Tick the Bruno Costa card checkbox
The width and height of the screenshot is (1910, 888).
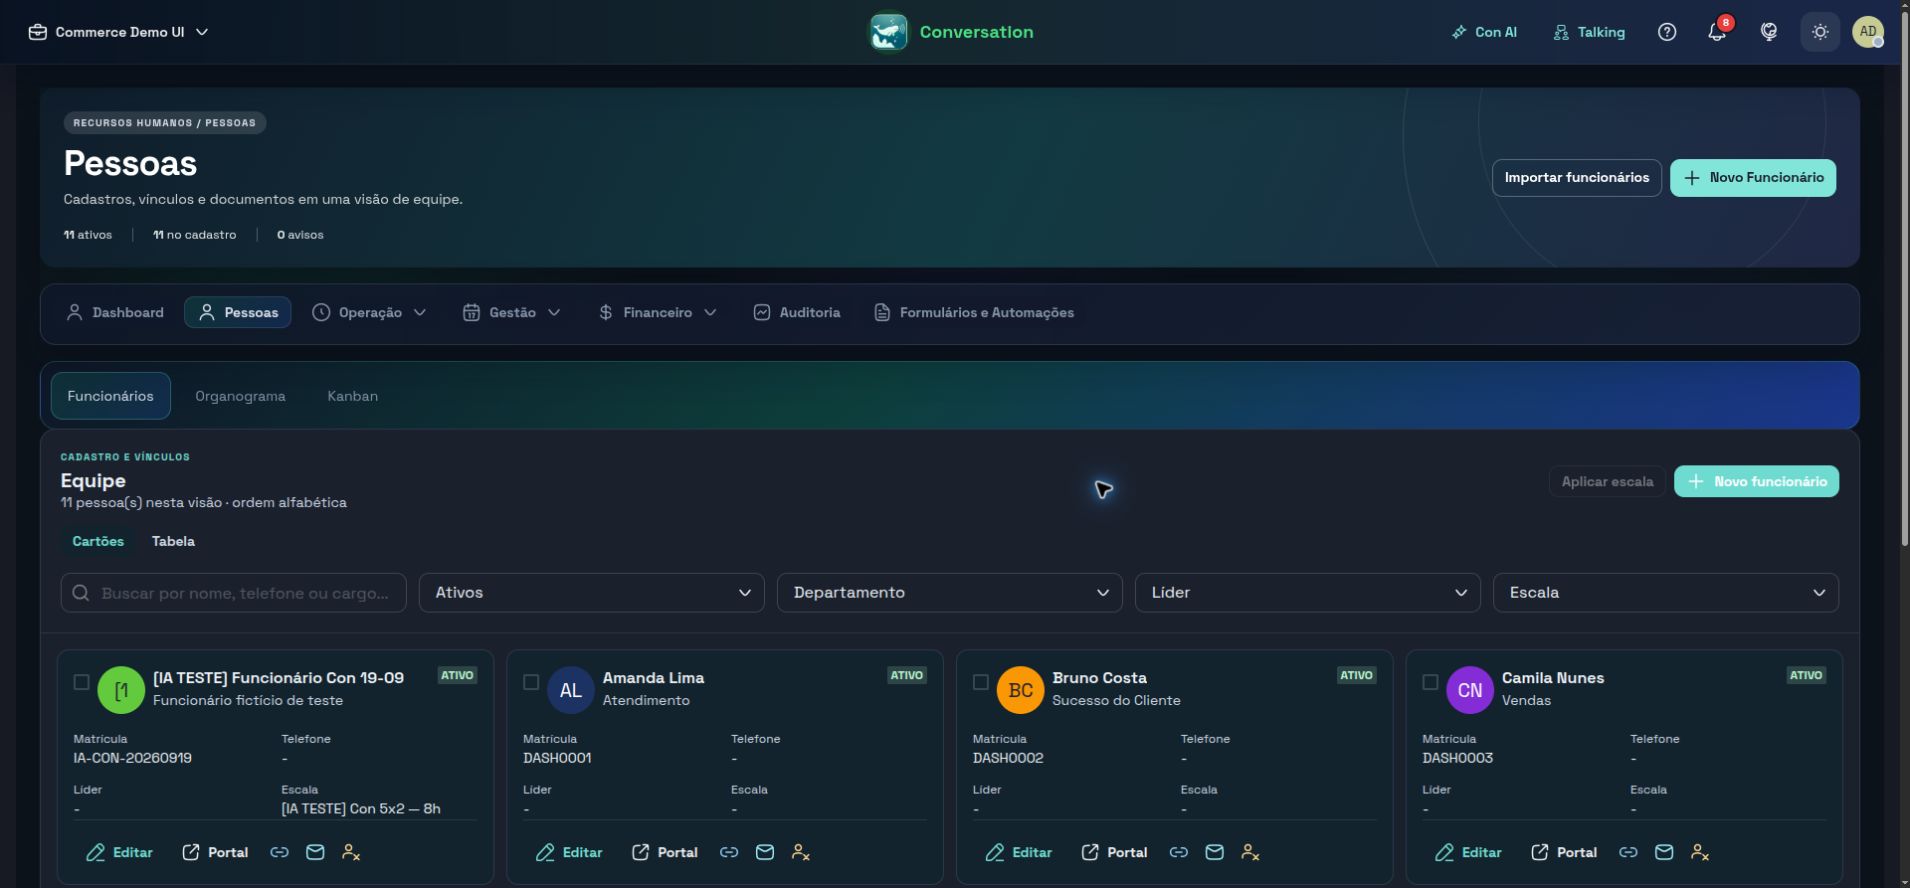pyautogui.click(x=980, y=682)
